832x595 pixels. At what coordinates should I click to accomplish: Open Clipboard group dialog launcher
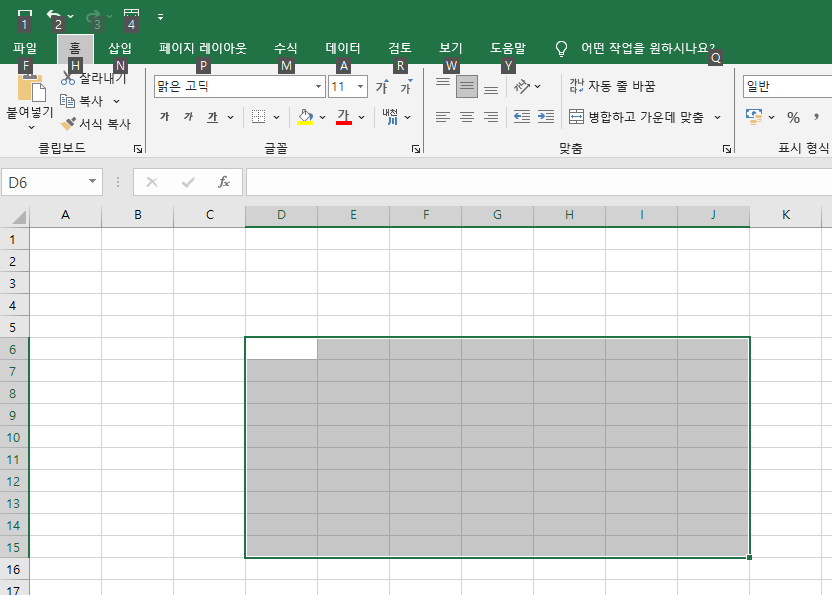tap(138, 149)
